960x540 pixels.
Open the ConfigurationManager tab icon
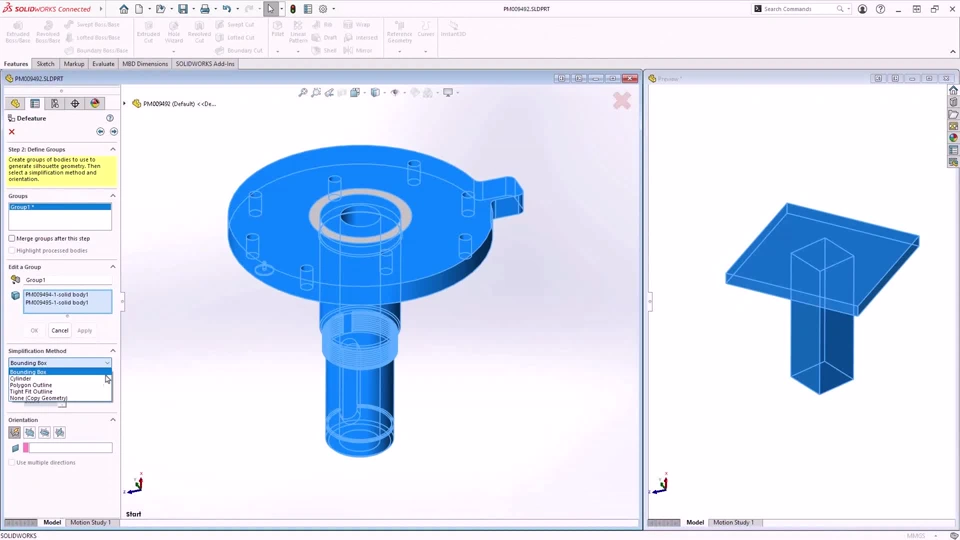[x=54, y=103]
